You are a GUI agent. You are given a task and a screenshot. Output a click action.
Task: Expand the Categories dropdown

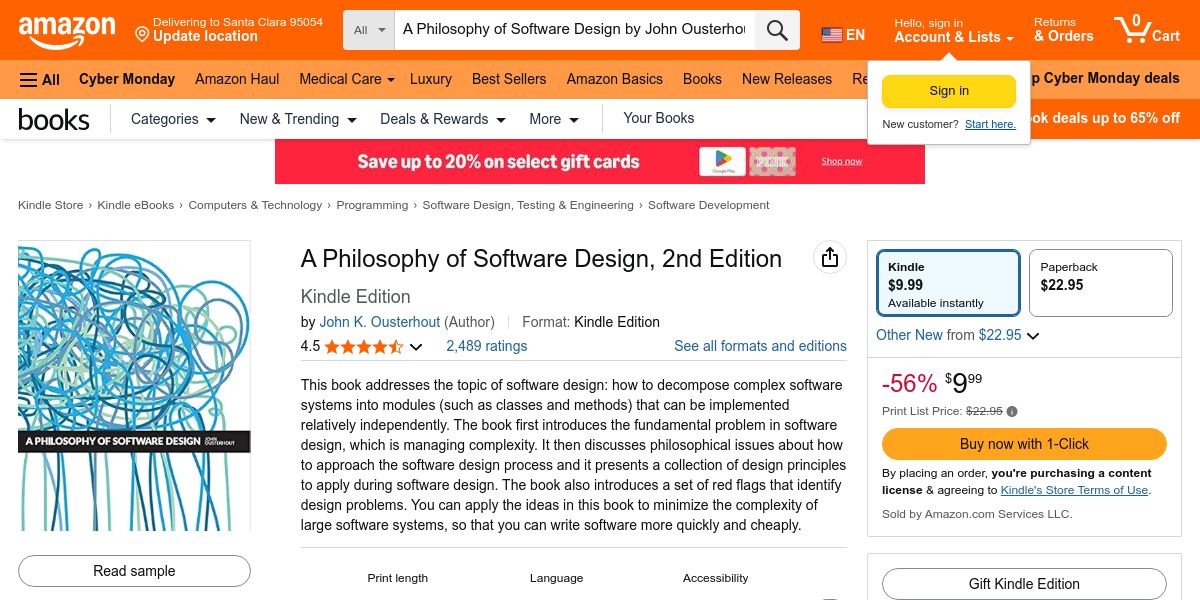pos(173,119)
